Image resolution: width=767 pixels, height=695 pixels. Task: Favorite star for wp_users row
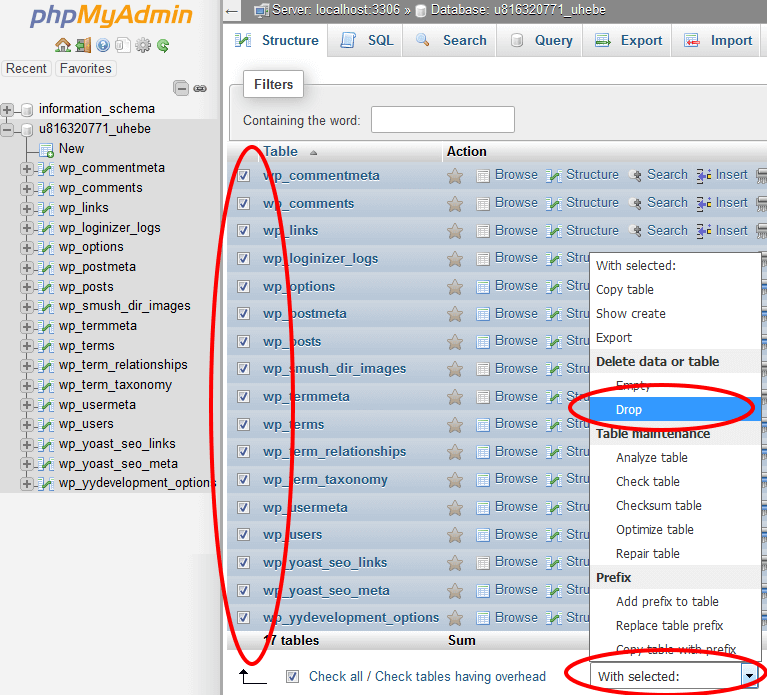tap(455, 535)
